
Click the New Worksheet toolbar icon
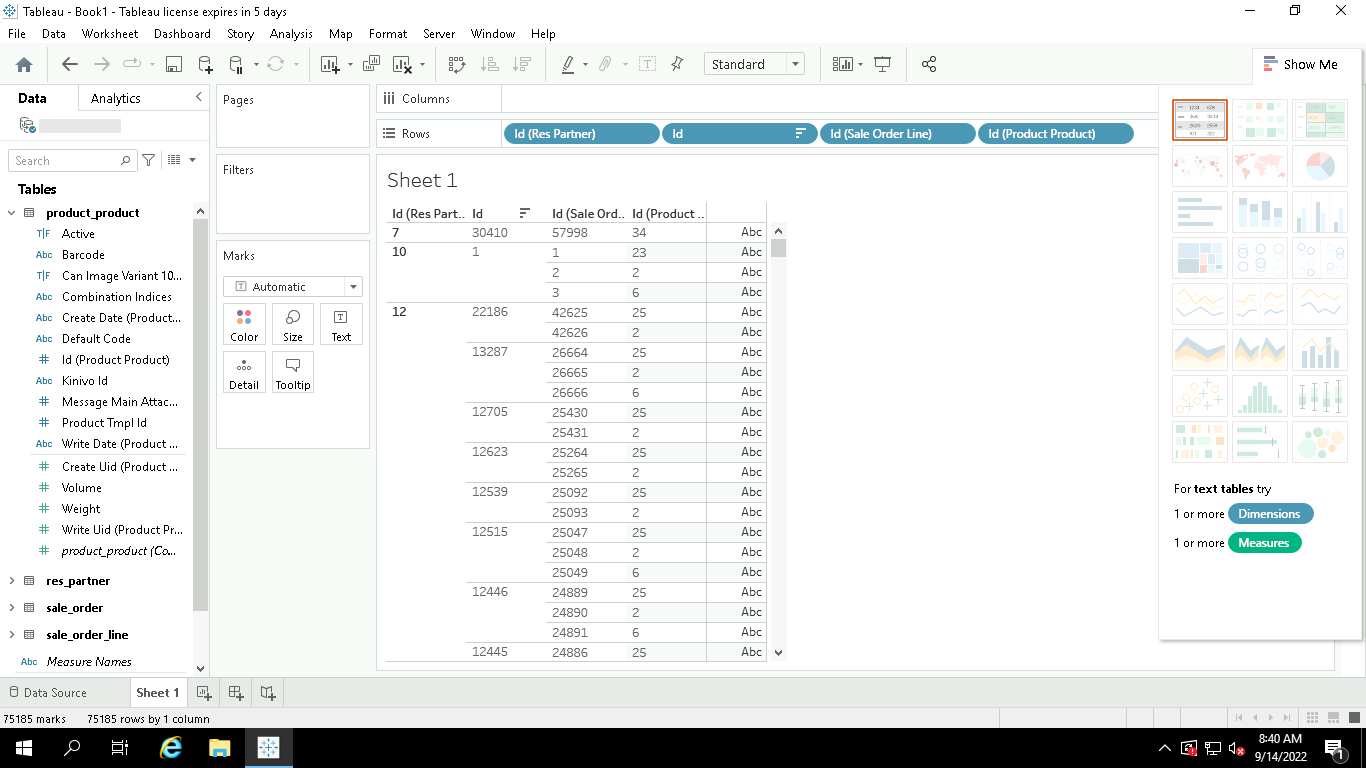[330, 64]
